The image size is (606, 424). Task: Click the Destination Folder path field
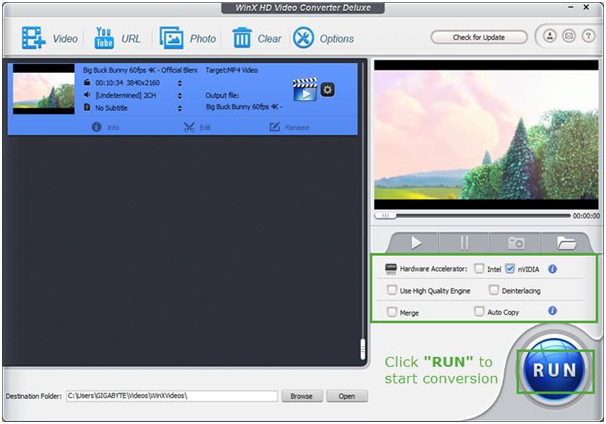pos(171,396)
